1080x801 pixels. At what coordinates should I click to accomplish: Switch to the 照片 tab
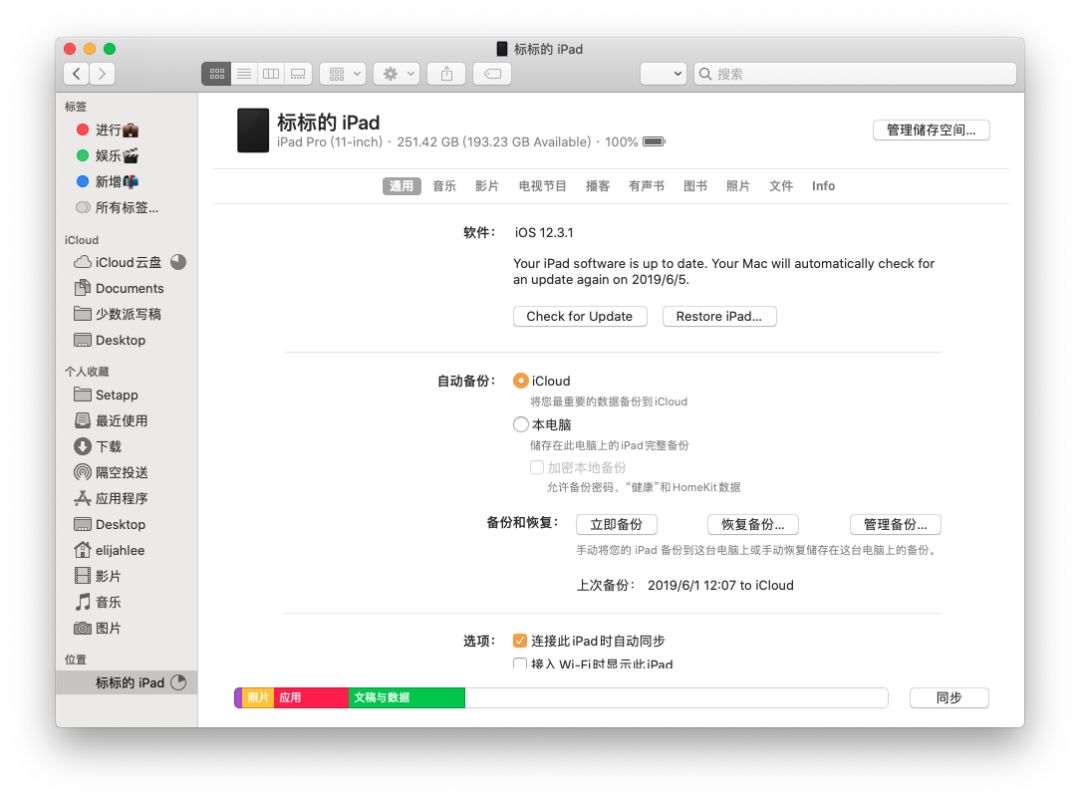pos(738,186)
